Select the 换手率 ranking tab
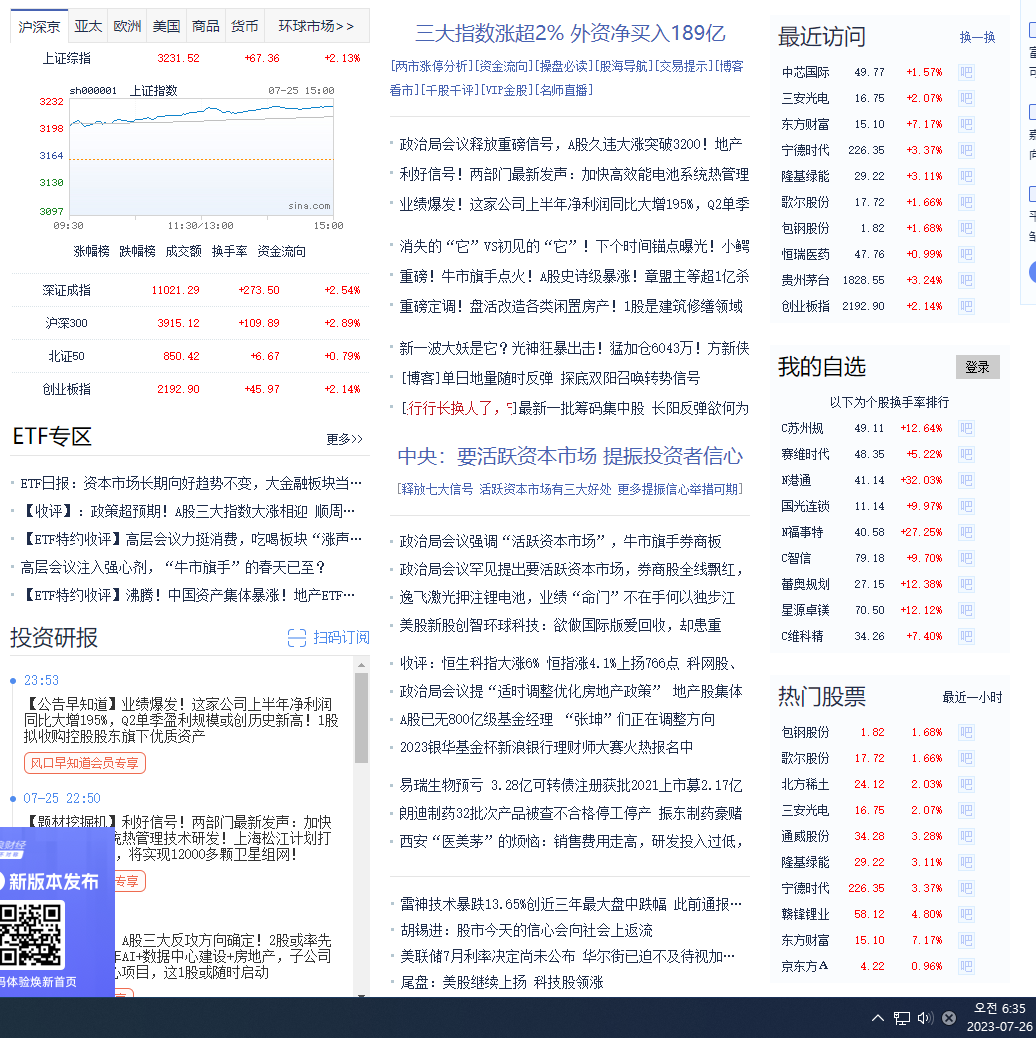Viewport: 1036px width, 1038px height. [229, 252]
